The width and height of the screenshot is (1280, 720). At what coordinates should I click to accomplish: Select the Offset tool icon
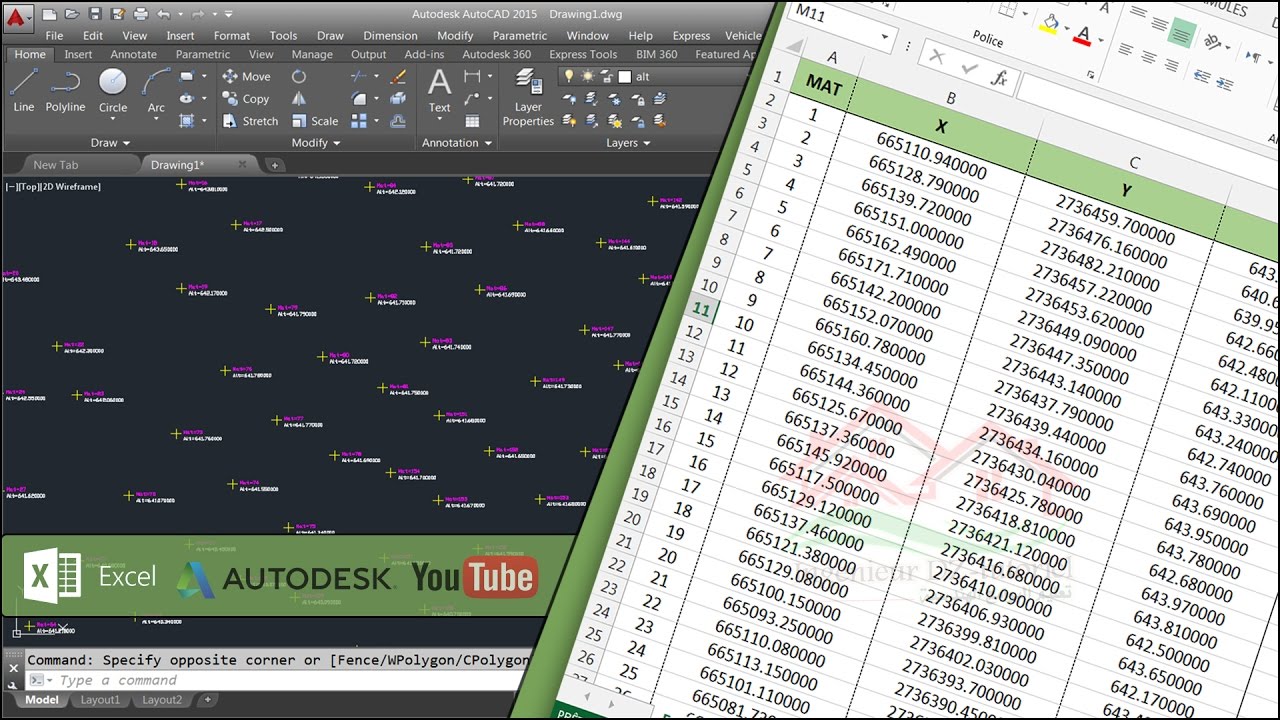coord(398,121)
